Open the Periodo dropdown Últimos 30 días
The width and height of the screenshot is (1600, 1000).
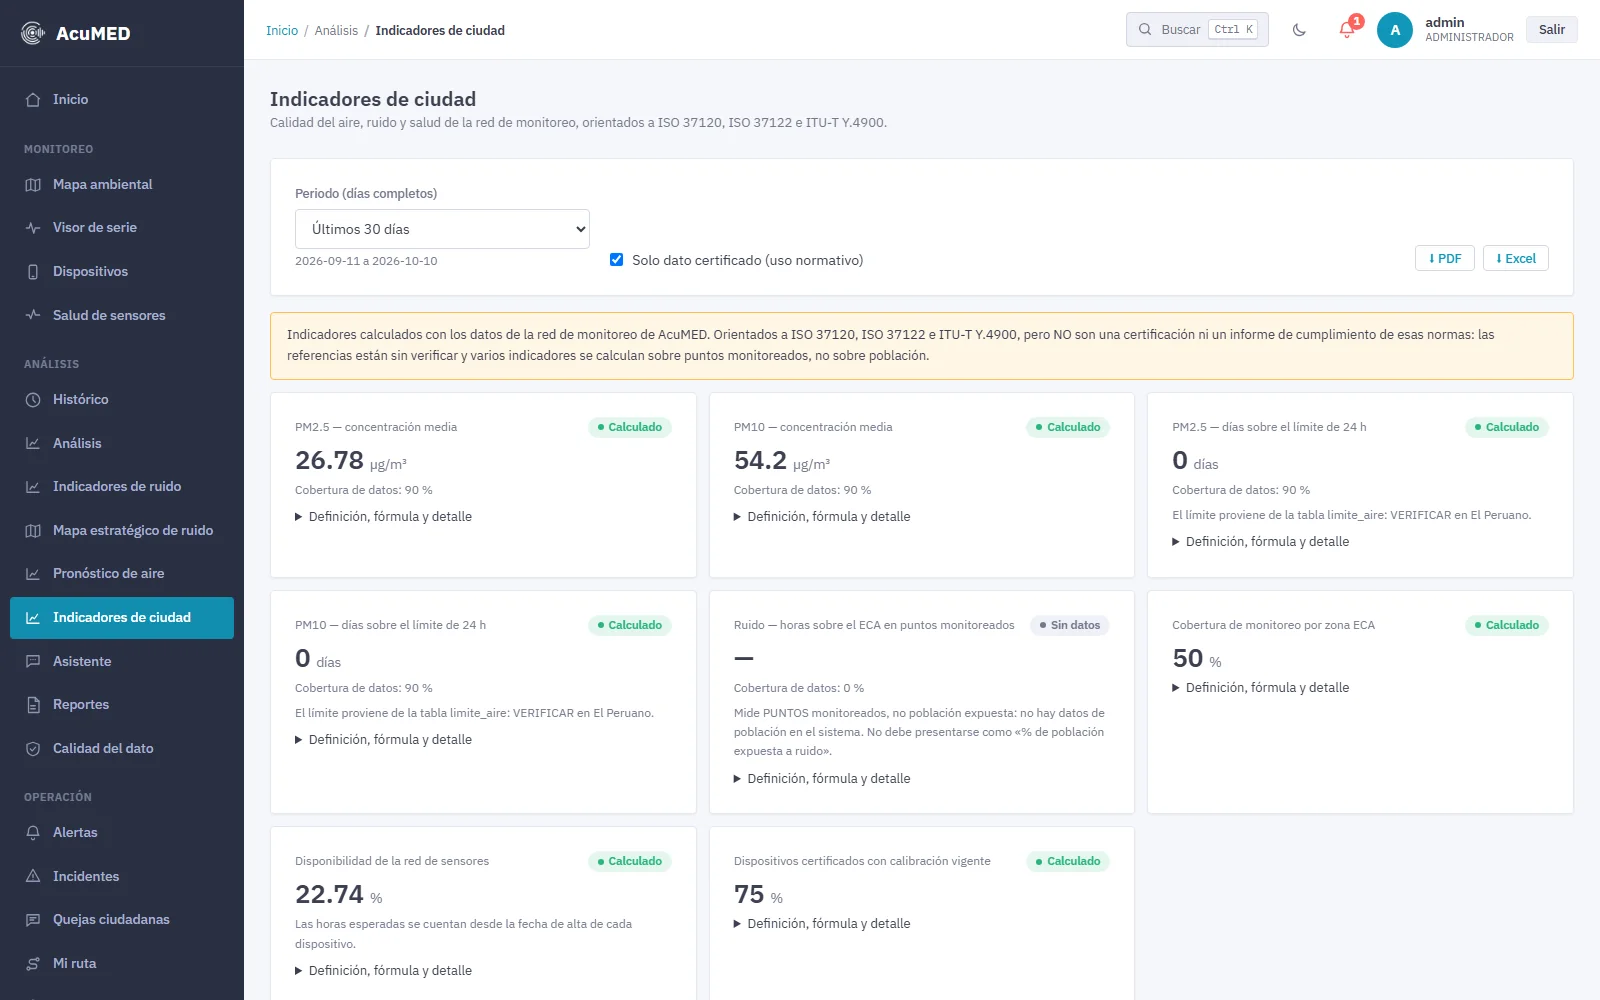442,229
